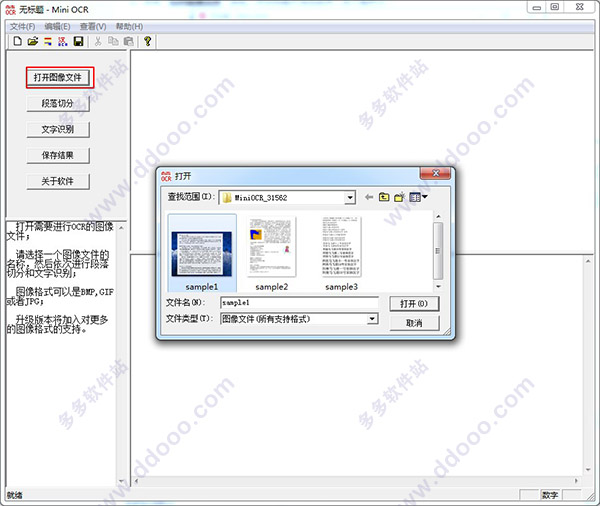Click the Cut scissors toolbar icon
Screen dimensions: 600x506
point(98,41)
